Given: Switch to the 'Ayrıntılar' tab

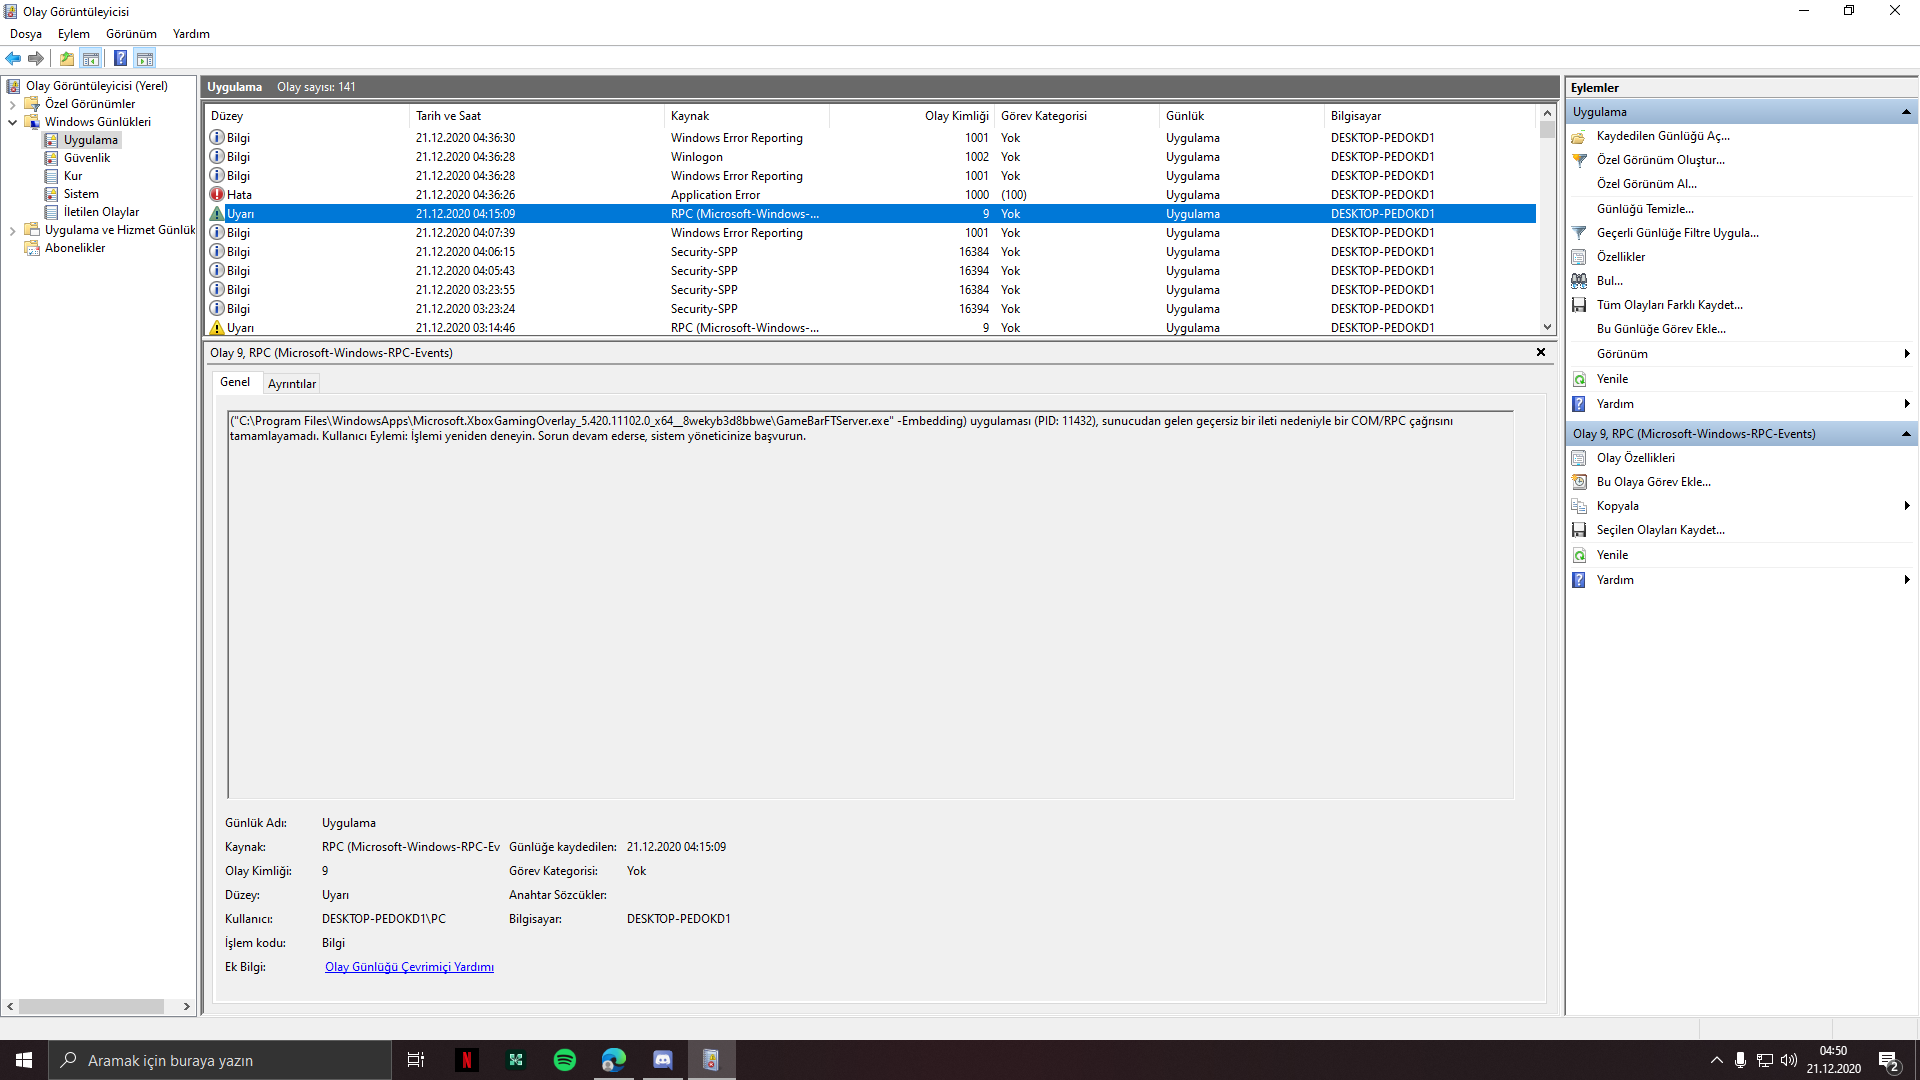Looking at the screenshot, I should 291,384.
